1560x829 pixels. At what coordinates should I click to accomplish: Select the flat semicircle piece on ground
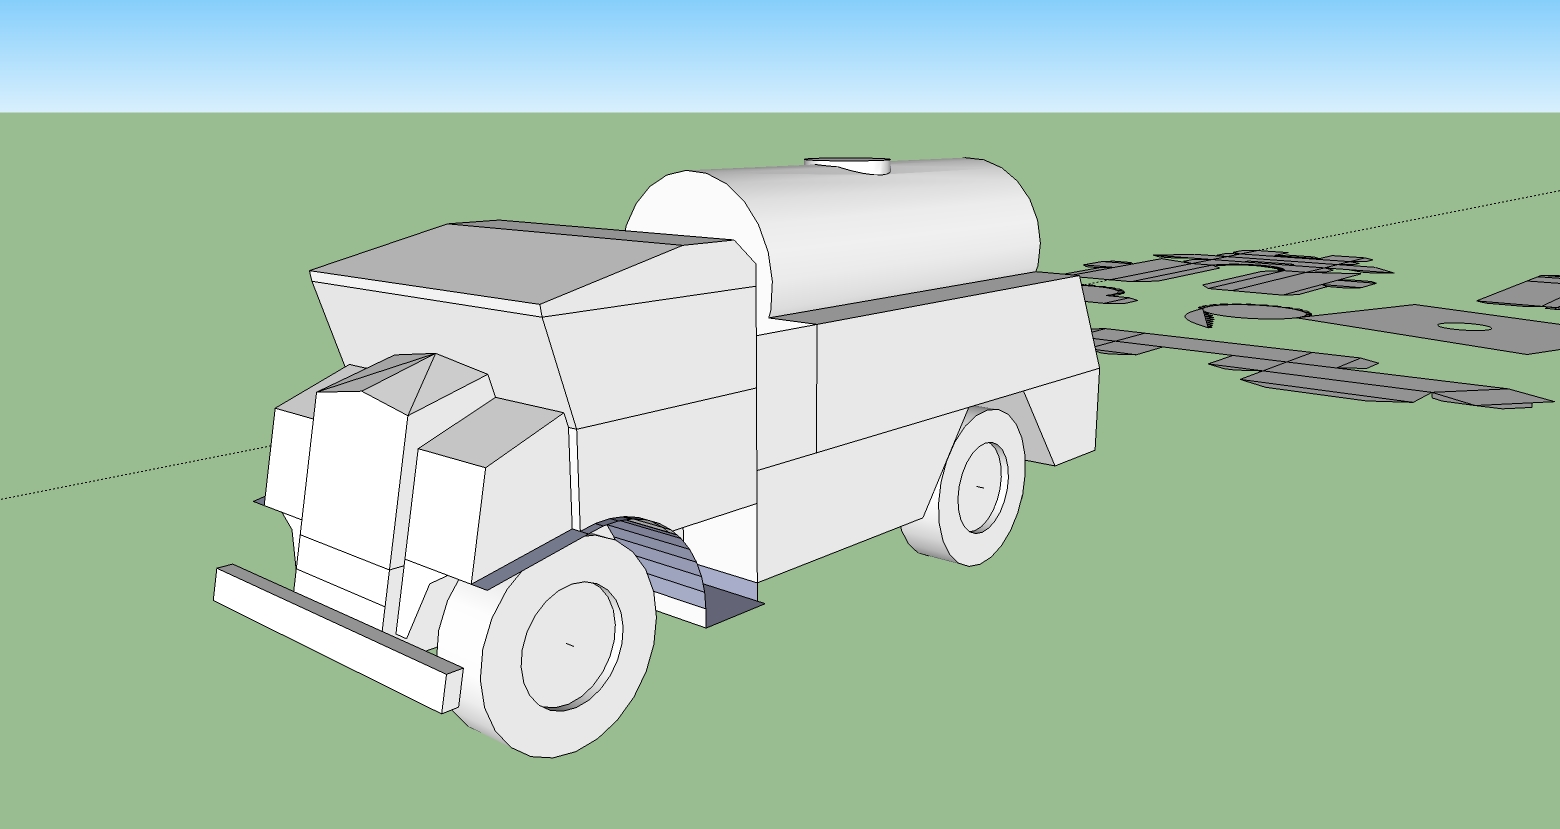pyautogui.click(x=1247, y=313)
